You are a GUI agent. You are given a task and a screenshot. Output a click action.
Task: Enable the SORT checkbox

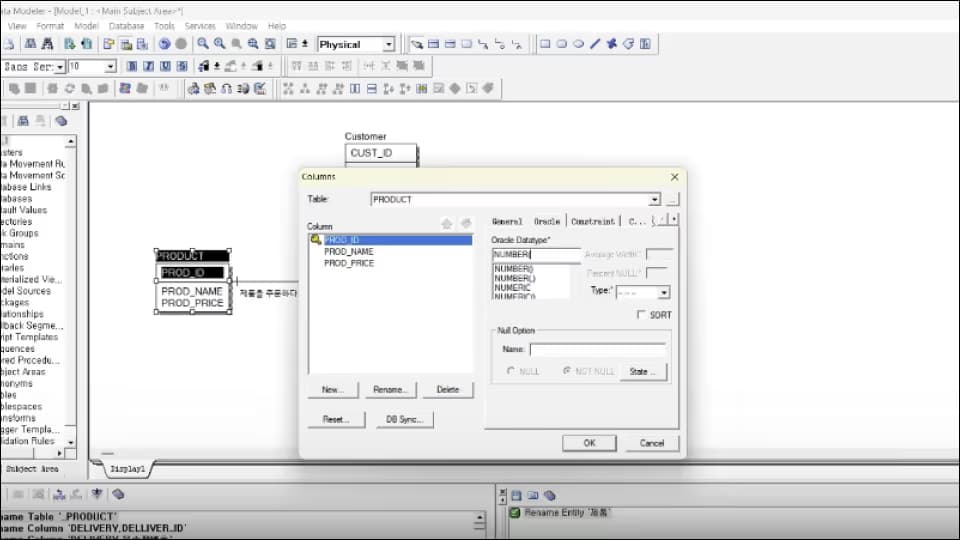(641, 314)
